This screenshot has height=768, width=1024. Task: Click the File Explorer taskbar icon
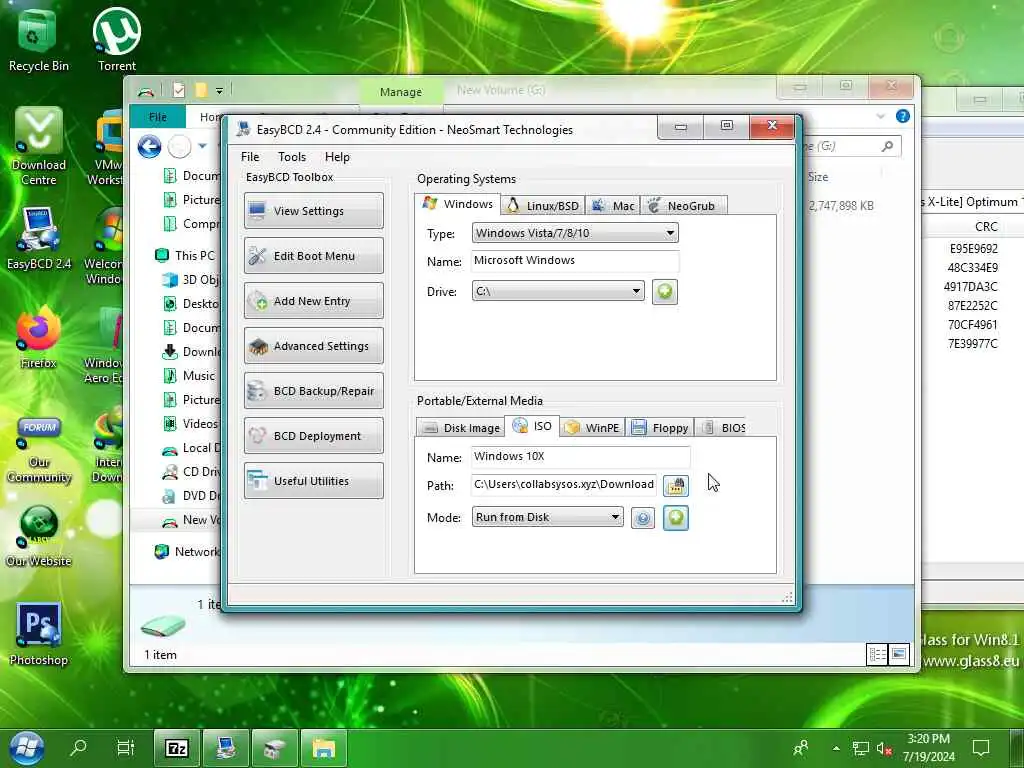(323, 748)
